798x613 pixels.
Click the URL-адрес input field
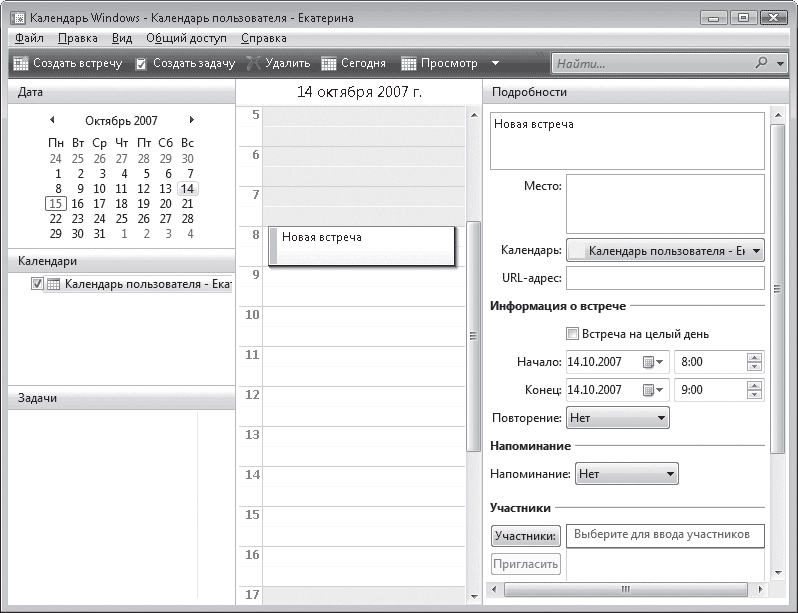click(664, 278)
